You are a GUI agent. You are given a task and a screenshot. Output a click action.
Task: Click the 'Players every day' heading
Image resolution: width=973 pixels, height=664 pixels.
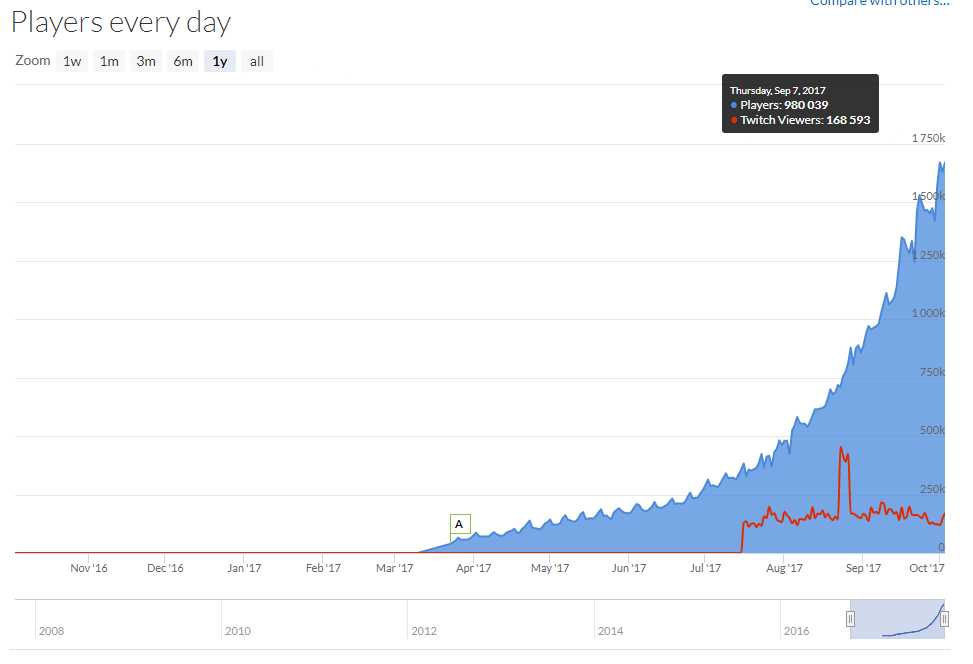click(x=121, y=22)
